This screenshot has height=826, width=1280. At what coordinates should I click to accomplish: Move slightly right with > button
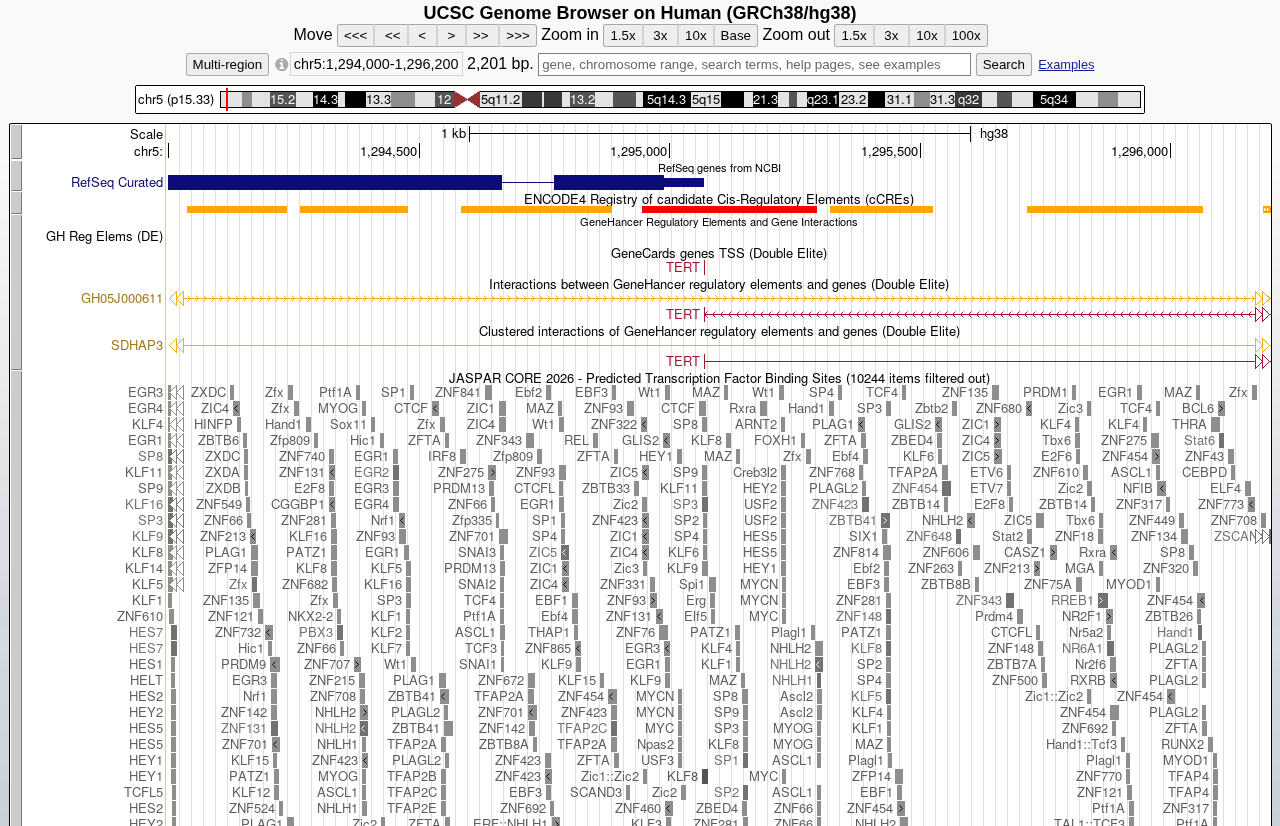pyautogui.click(x=451, y=36)
